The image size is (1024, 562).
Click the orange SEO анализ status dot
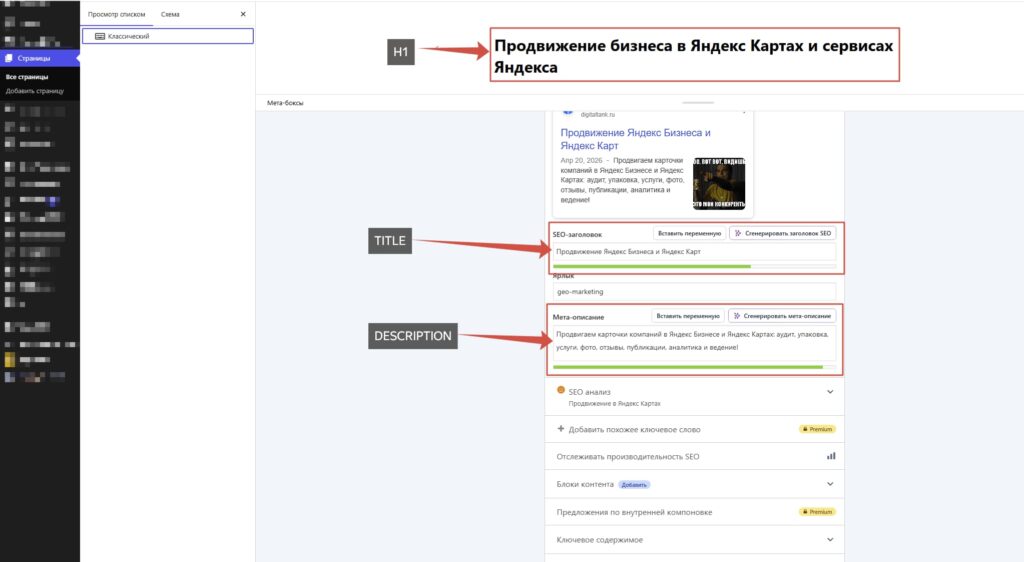[560, 390]
